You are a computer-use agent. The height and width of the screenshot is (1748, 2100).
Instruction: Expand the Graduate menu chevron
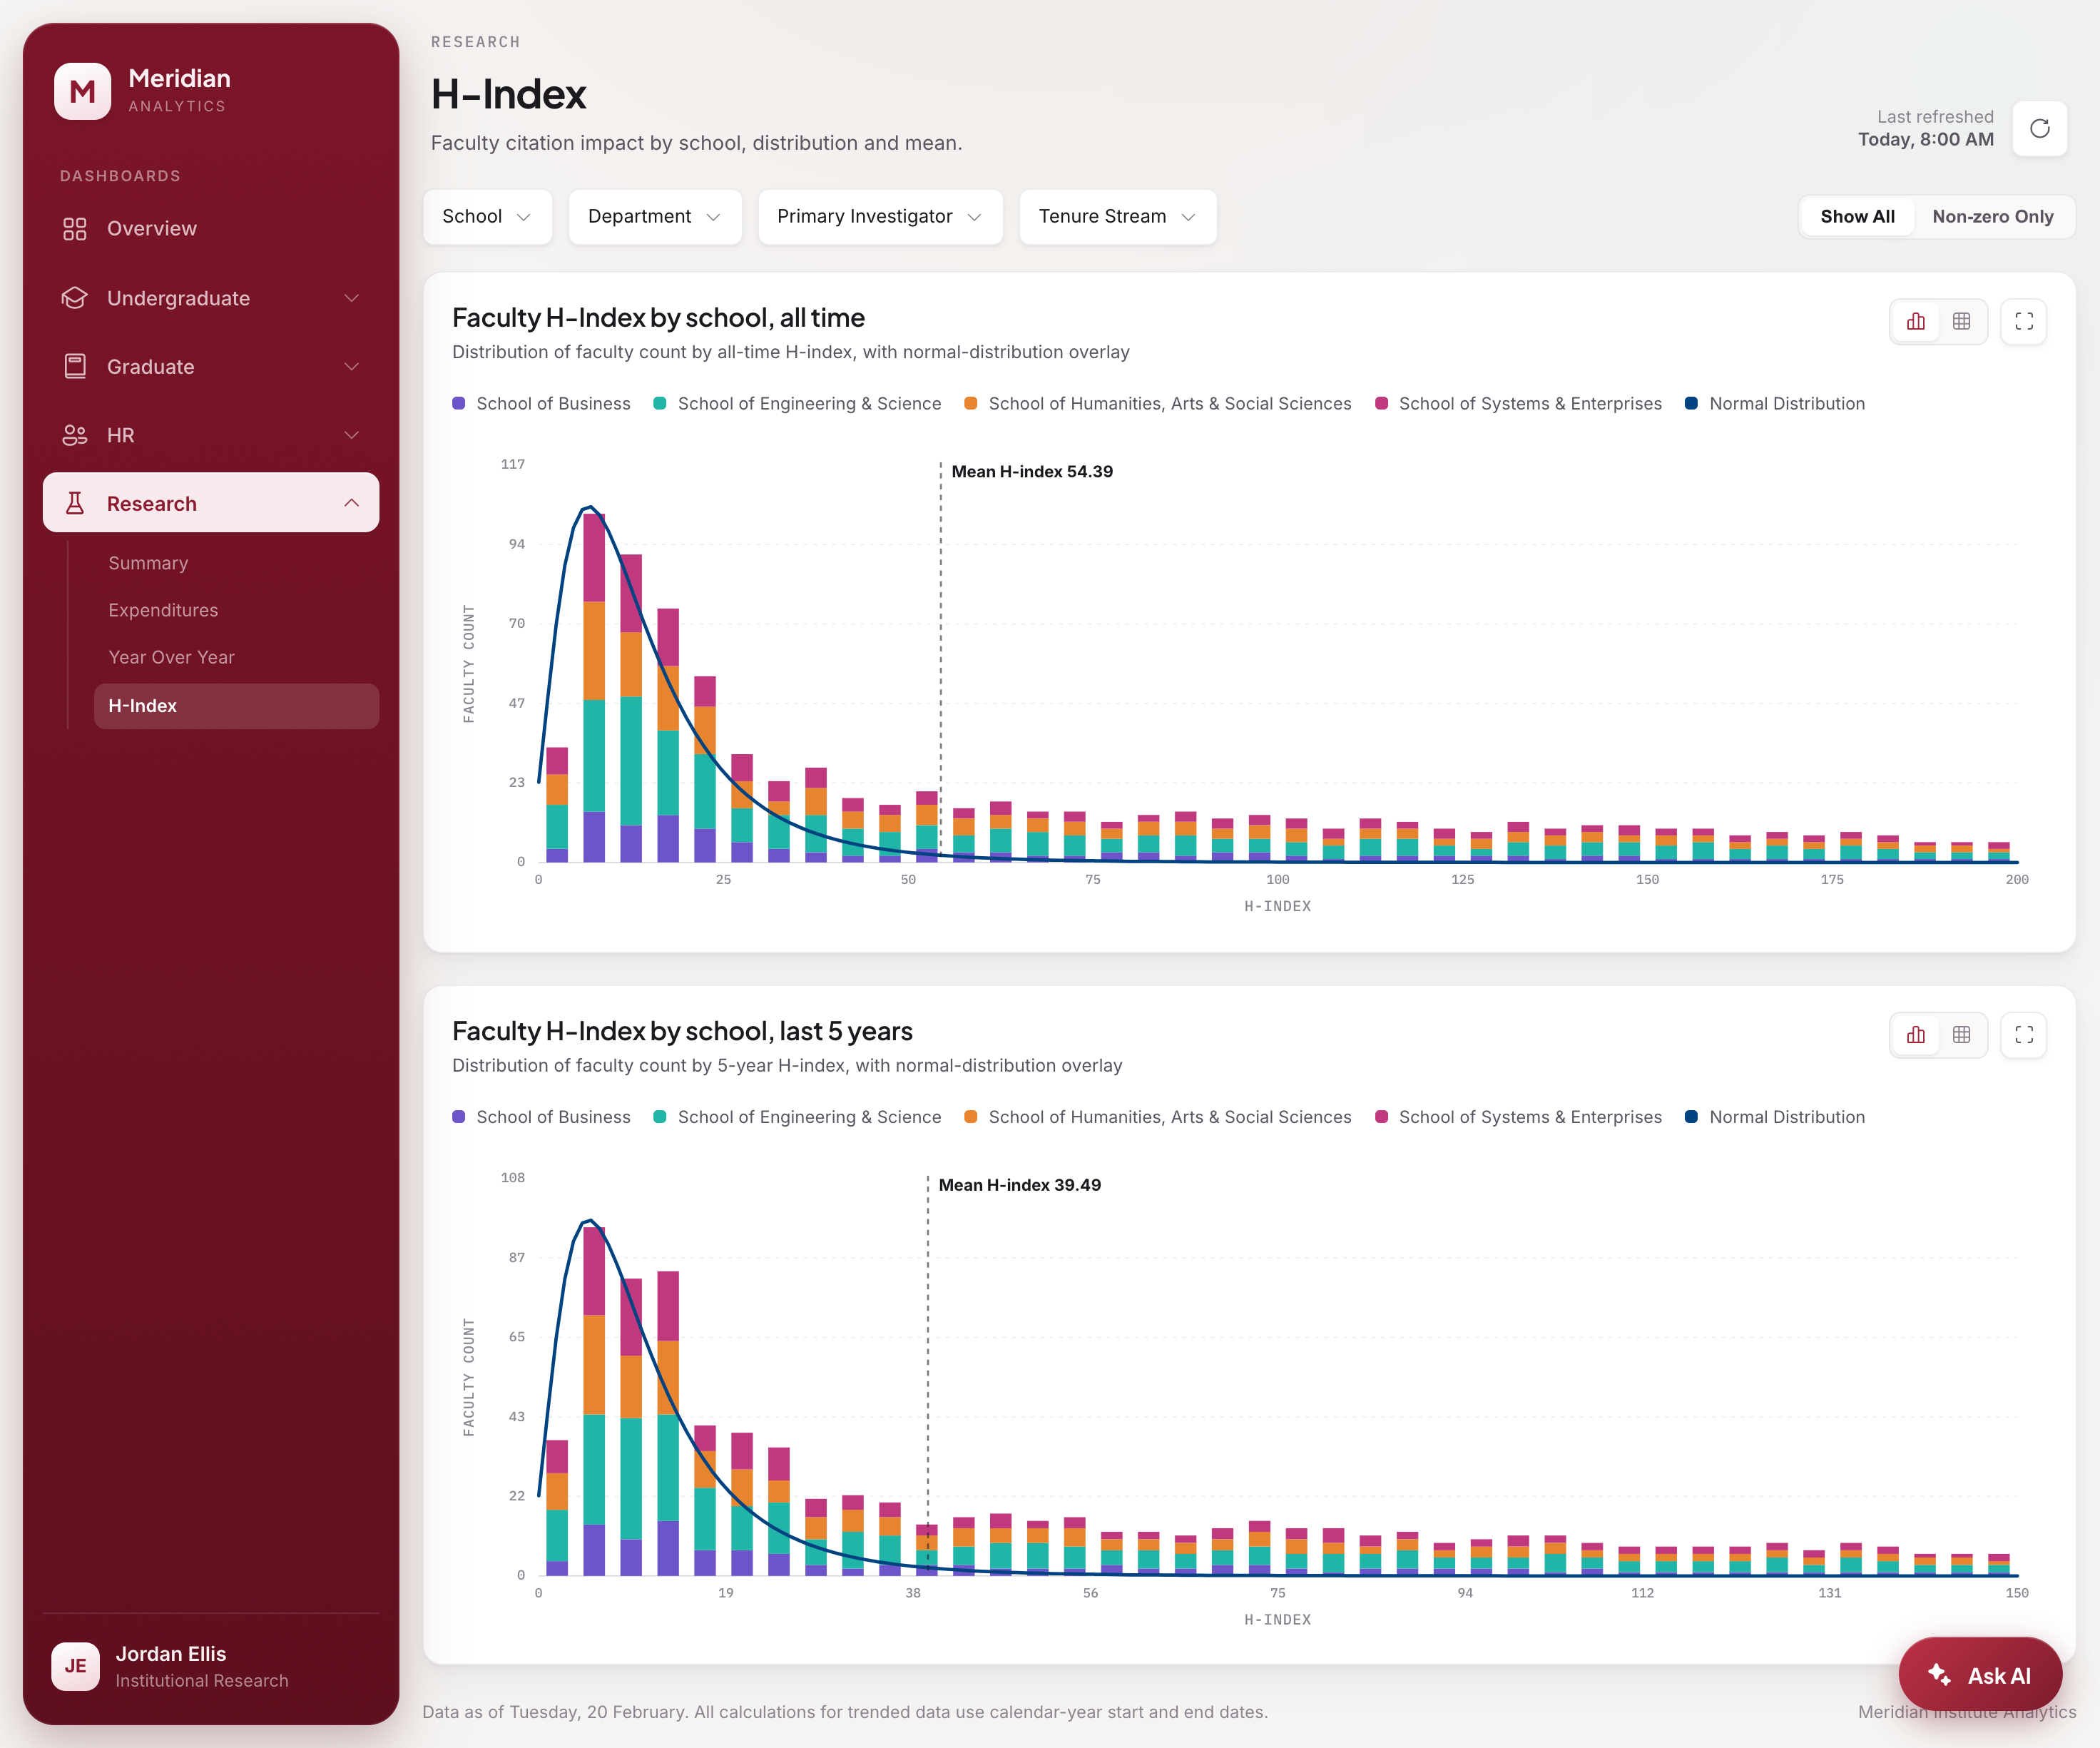pos(351,366)
